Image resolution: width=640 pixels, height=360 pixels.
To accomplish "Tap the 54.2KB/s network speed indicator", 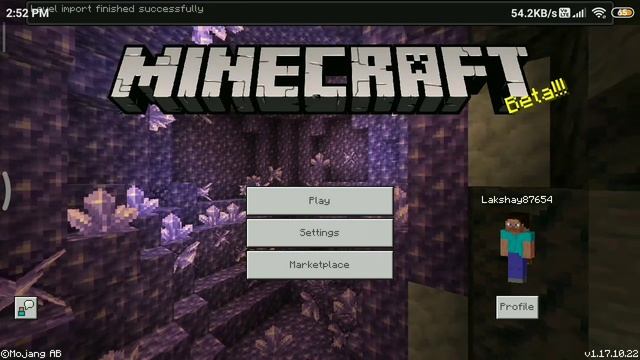I will point(534,13).
